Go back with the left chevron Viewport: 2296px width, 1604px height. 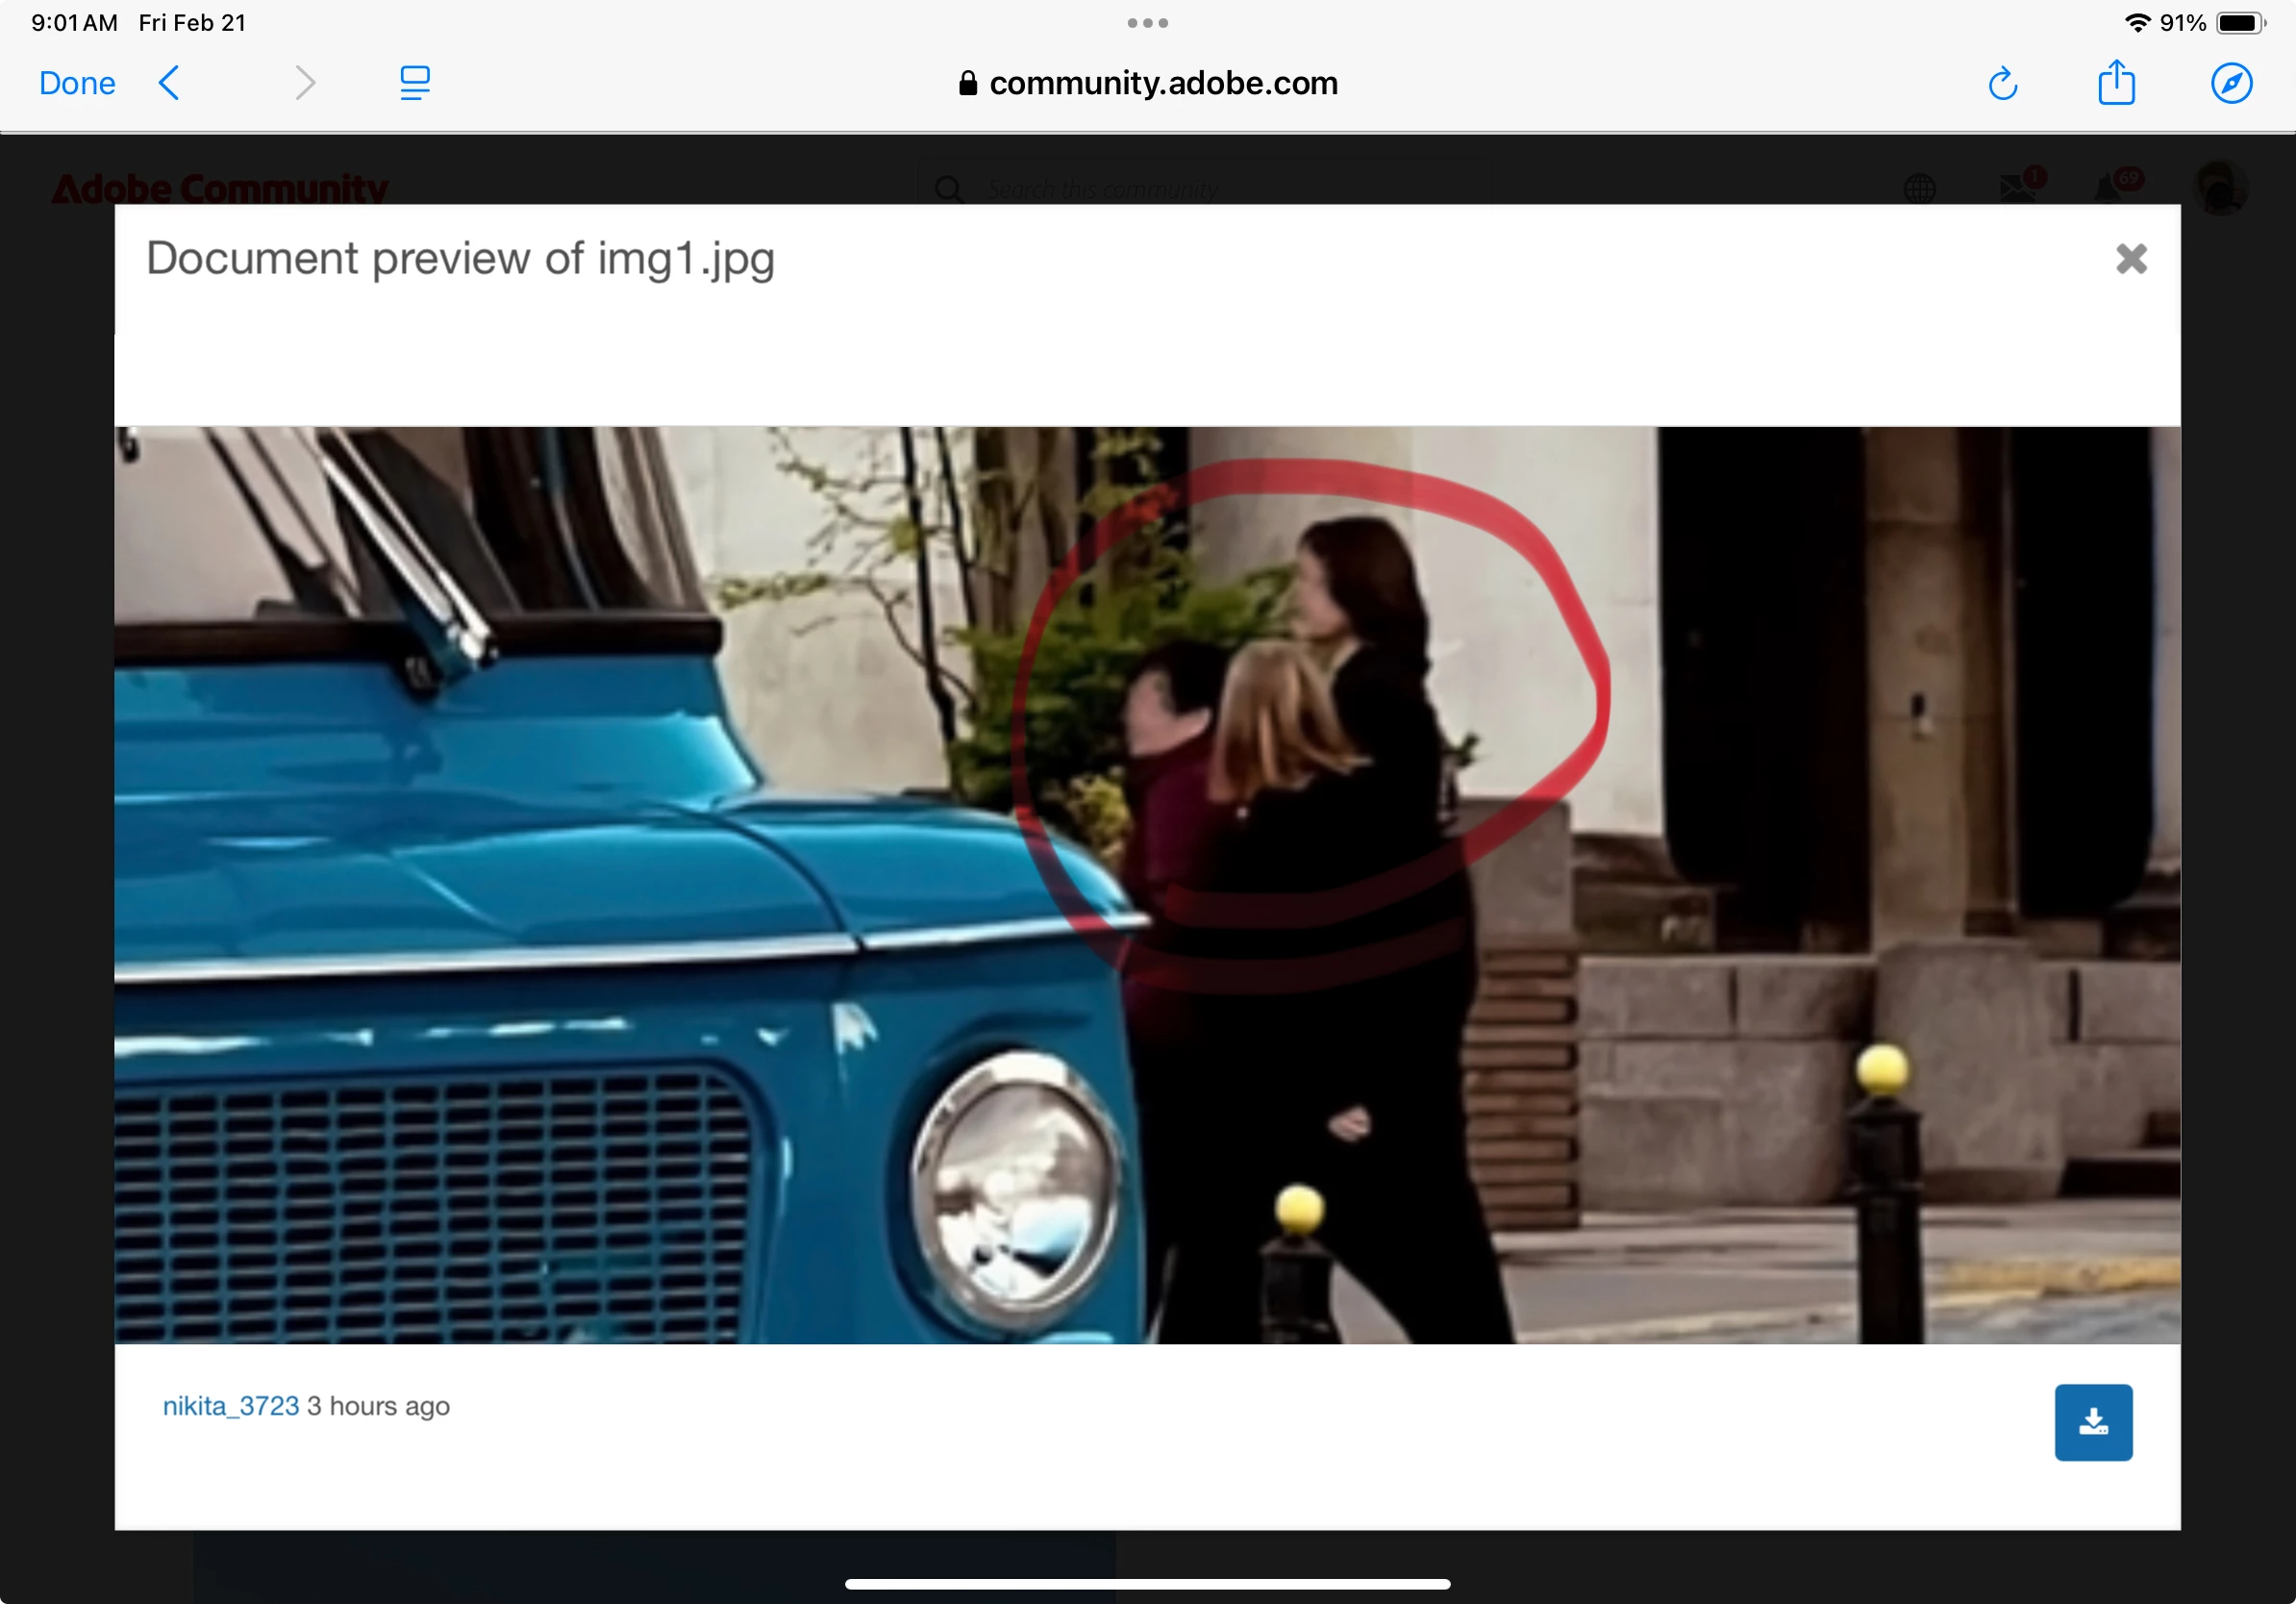(170, 83)
